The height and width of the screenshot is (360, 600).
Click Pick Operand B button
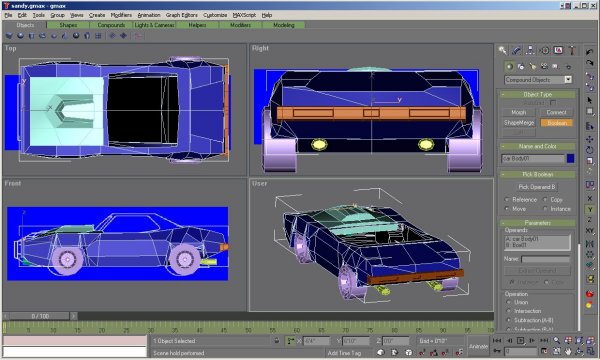tap(536, 187)
